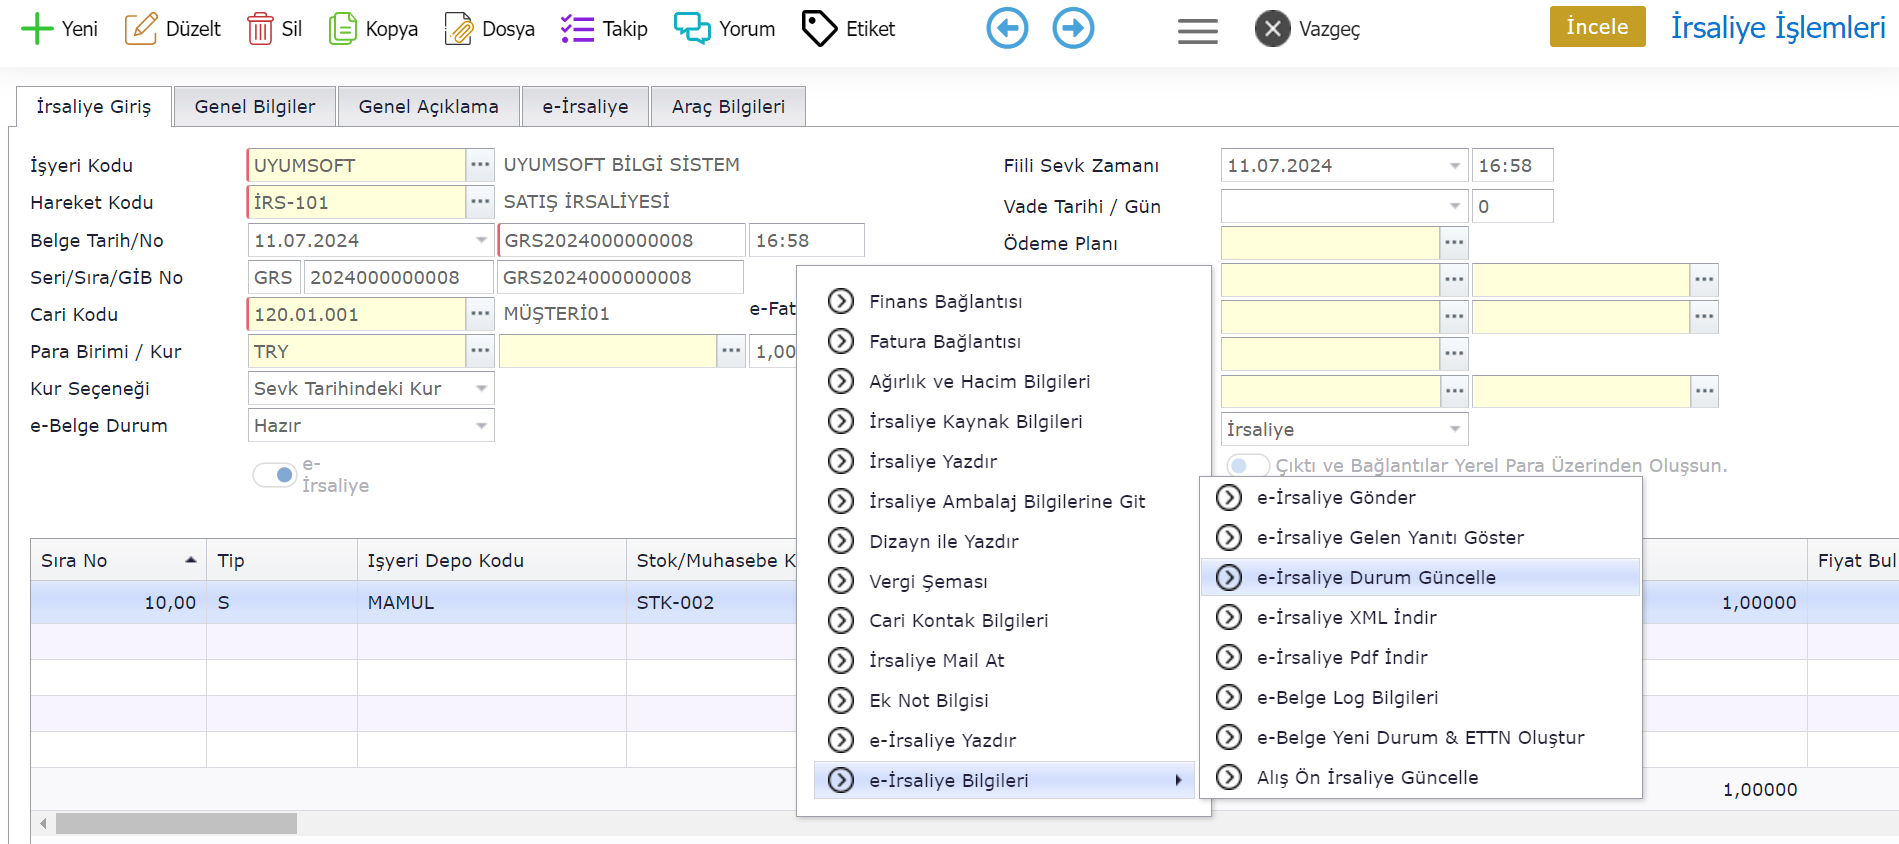This screenshot has width=1899, height=844.
Task: Open Hareket Kodu lookup ellipsis button
Action: point(480,202)
